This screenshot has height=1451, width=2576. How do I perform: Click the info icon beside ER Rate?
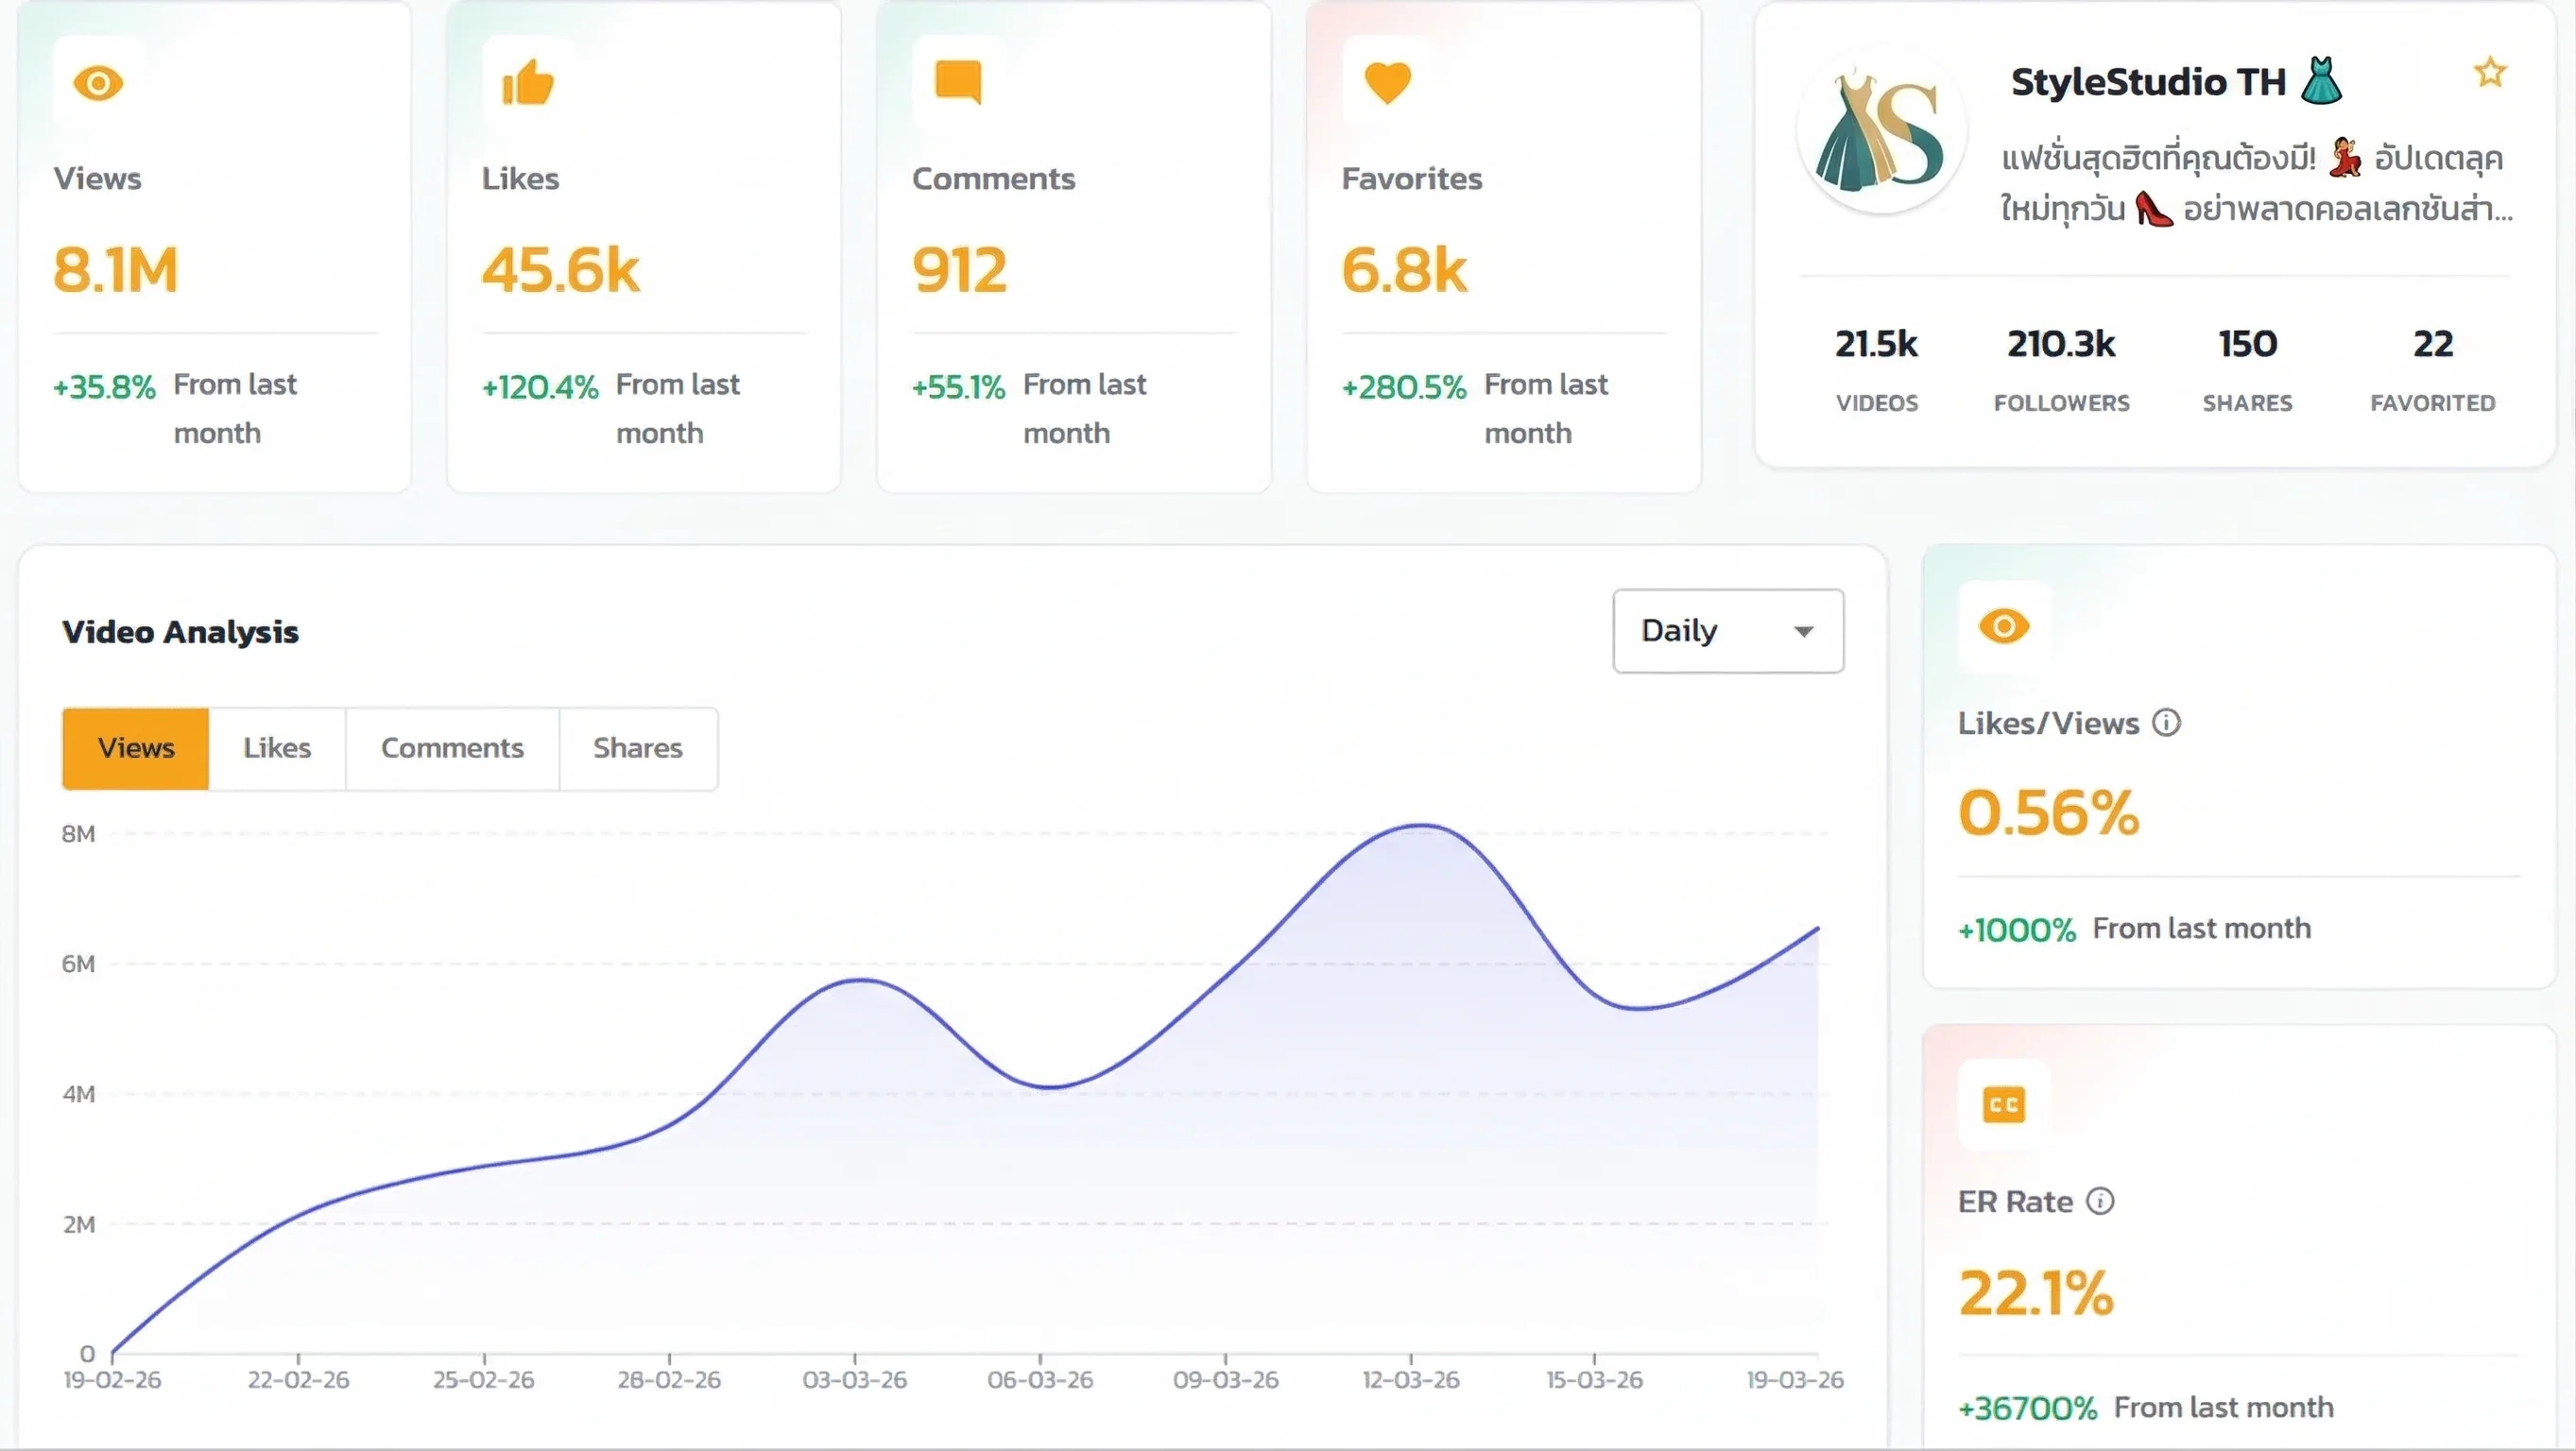coord(2100,1201)
